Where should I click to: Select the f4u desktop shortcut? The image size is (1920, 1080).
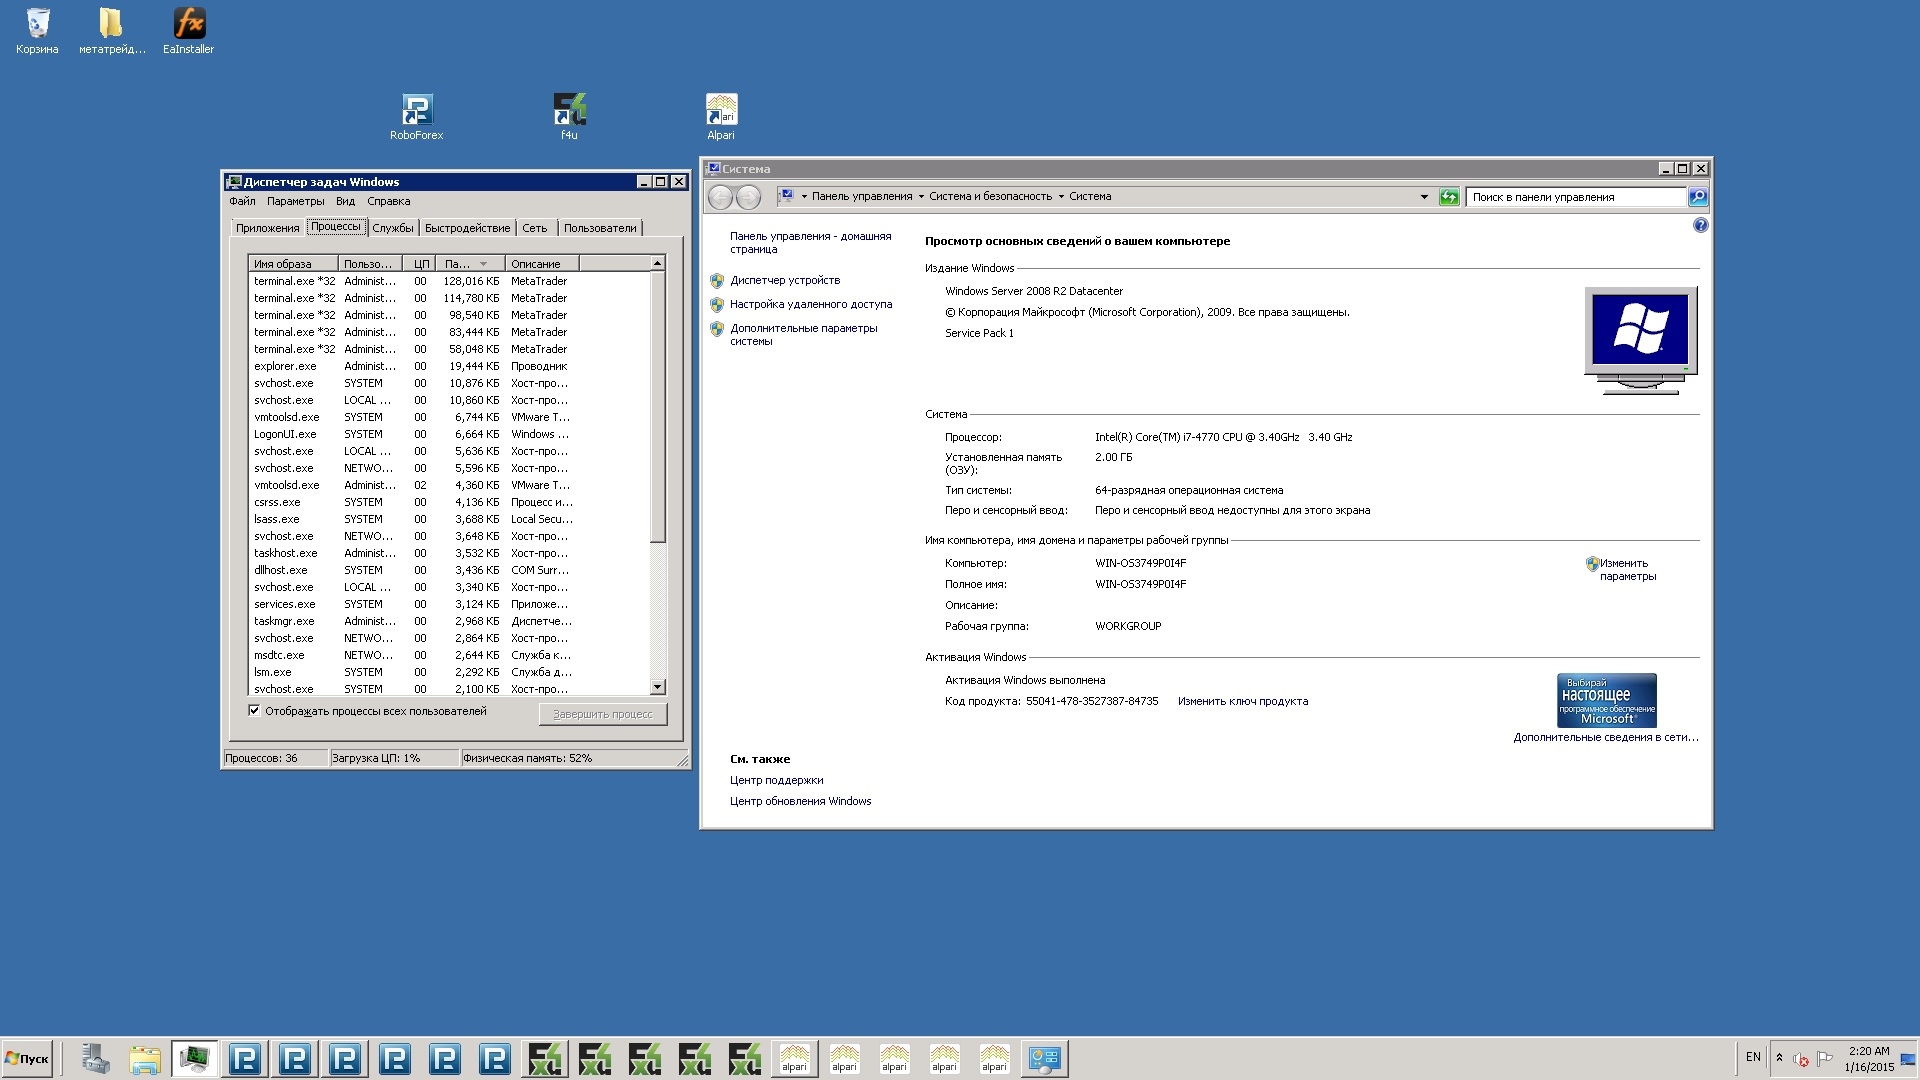pyautogui.click(x=569, y=117)
